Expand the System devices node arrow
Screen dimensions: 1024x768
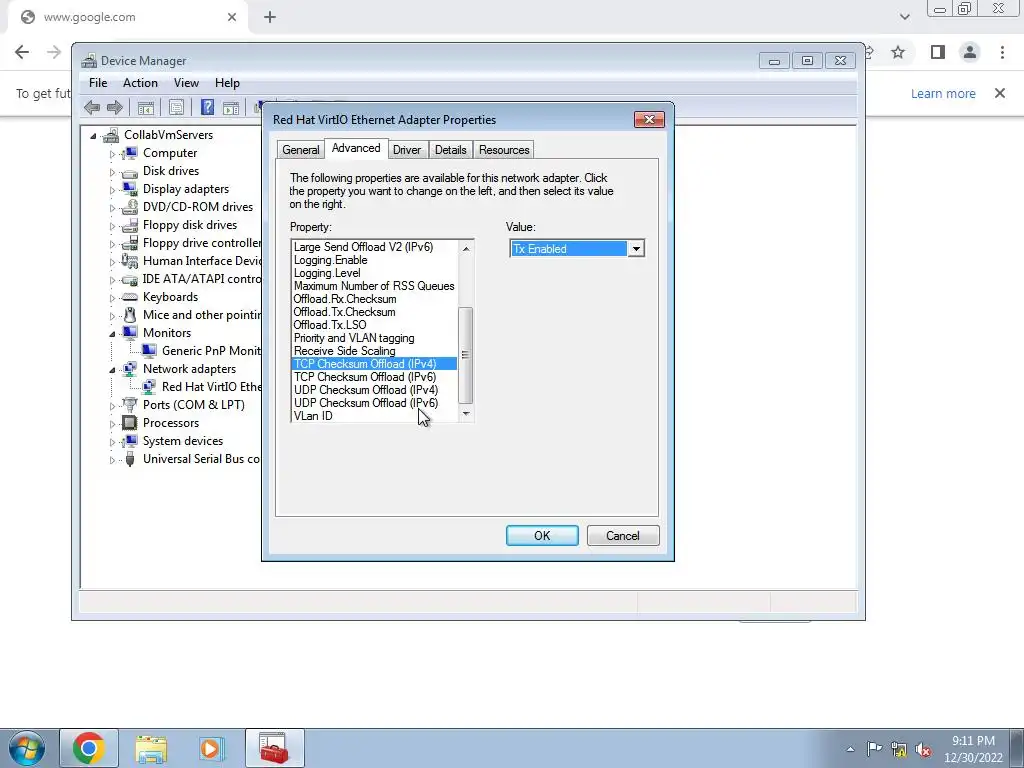coord(112,442)
